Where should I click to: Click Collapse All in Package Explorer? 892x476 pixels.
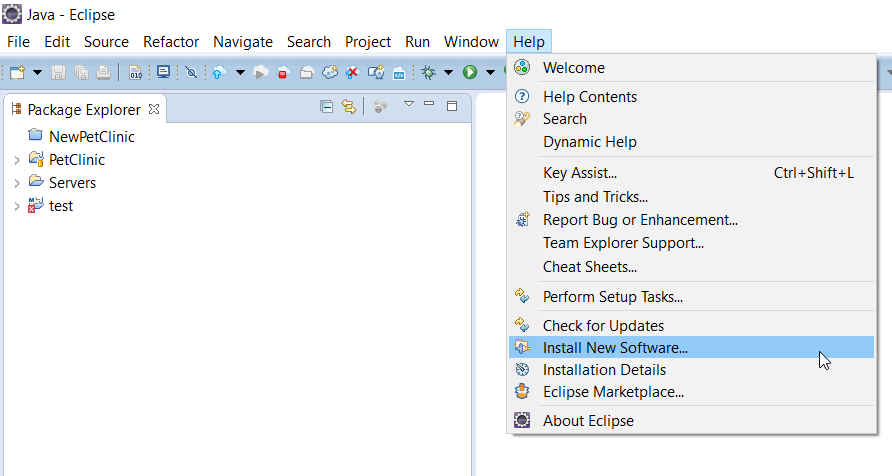click(x=326, y=106)
